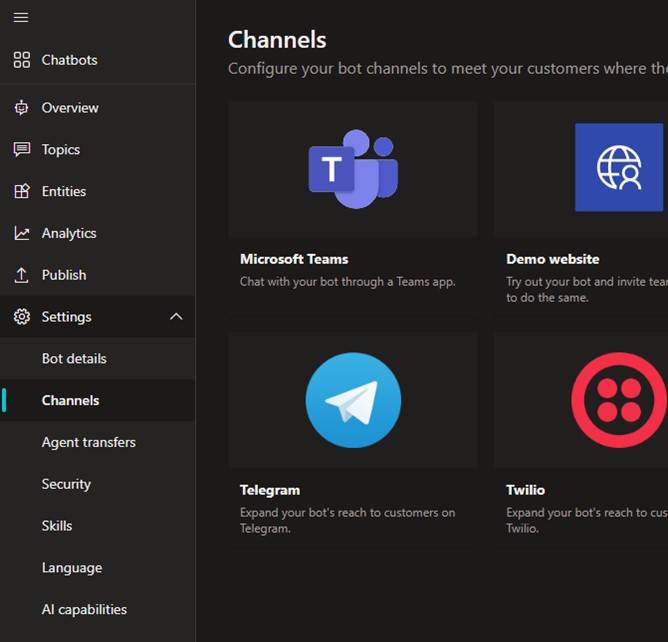Viewport: 668px width, 642px height.
Task: Click the Topics chat icon
Action: click(21, 150)
